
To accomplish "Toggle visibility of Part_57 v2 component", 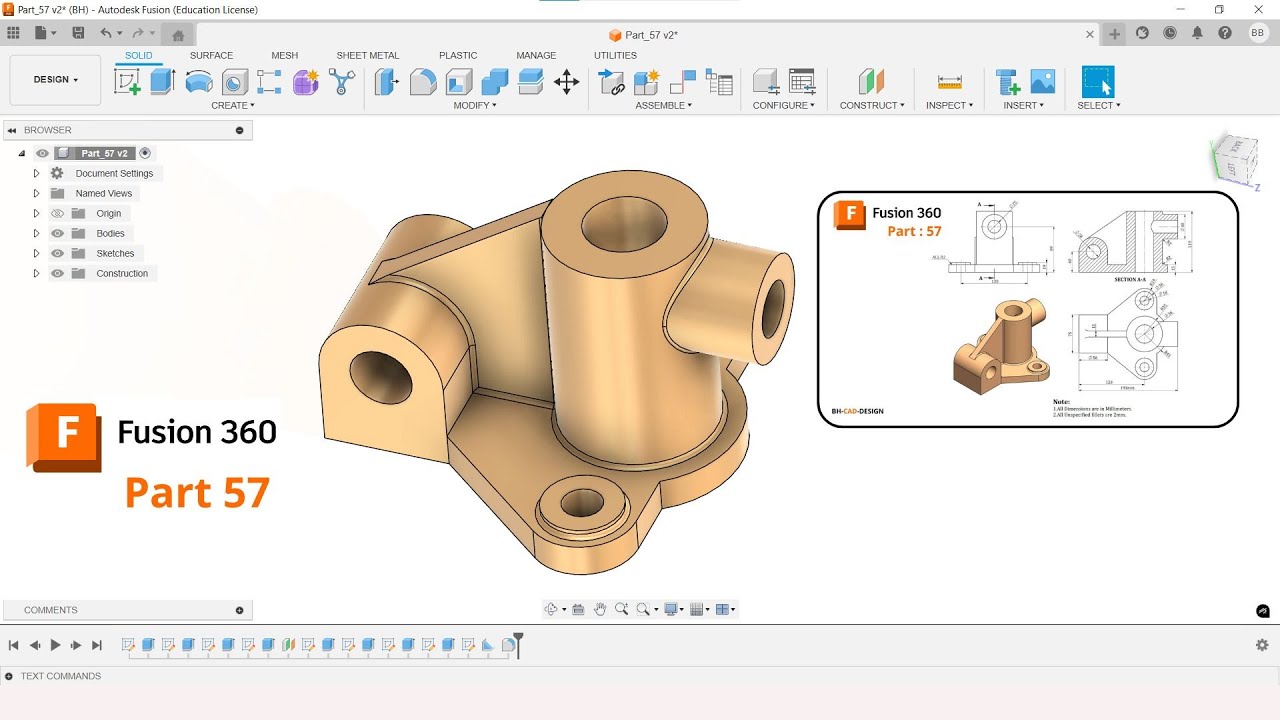I will pyautogui.click(x=42, y=153).
